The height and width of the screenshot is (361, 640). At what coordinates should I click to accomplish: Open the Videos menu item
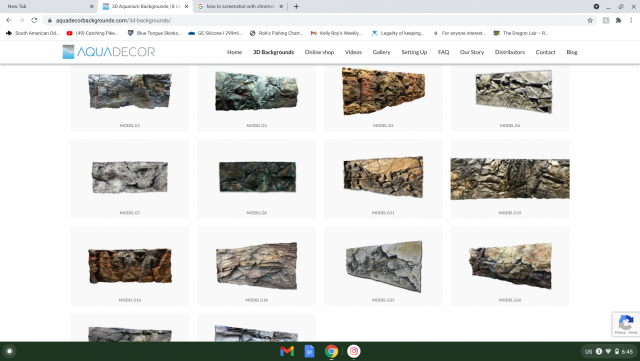(353, 52)
